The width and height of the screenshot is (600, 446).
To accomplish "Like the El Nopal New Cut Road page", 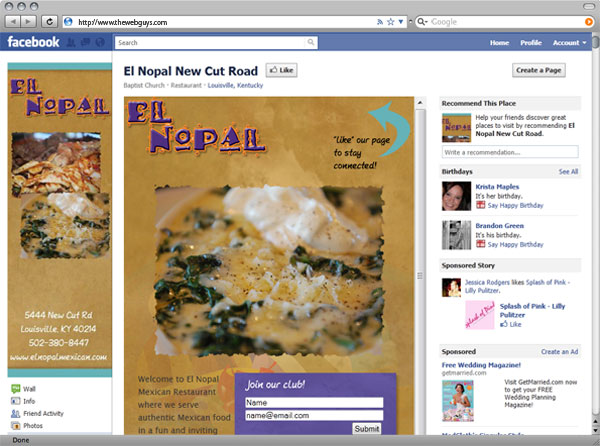I will [281, 70].
